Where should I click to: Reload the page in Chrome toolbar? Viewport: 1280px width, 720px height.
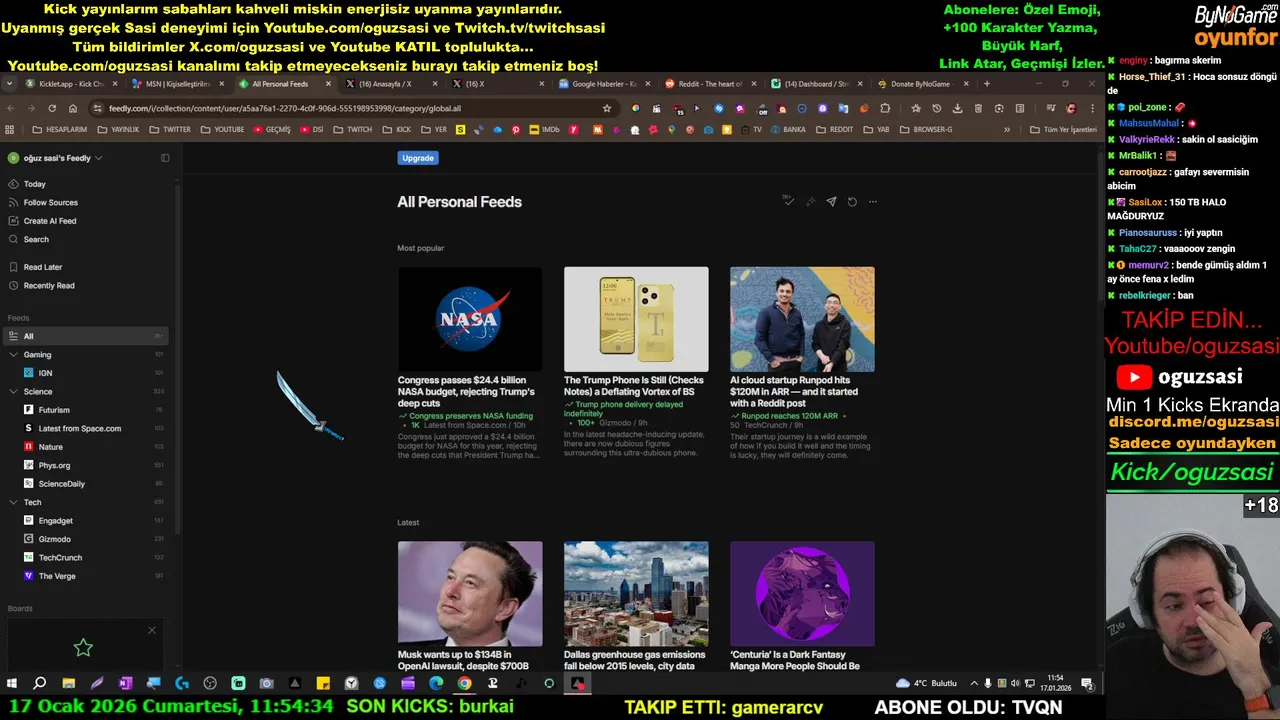[x=52, y=108]
